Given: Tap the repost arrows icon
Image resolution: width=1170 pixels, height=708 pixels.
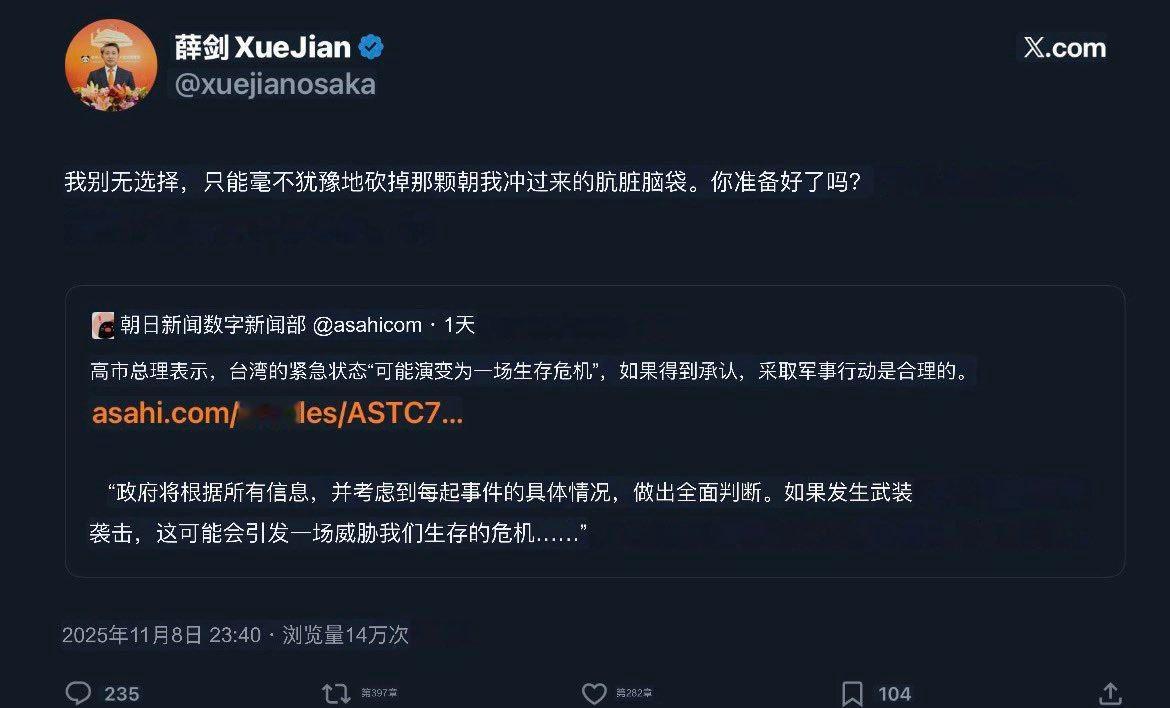Looking at the screenshot, I should coord(336,694).
